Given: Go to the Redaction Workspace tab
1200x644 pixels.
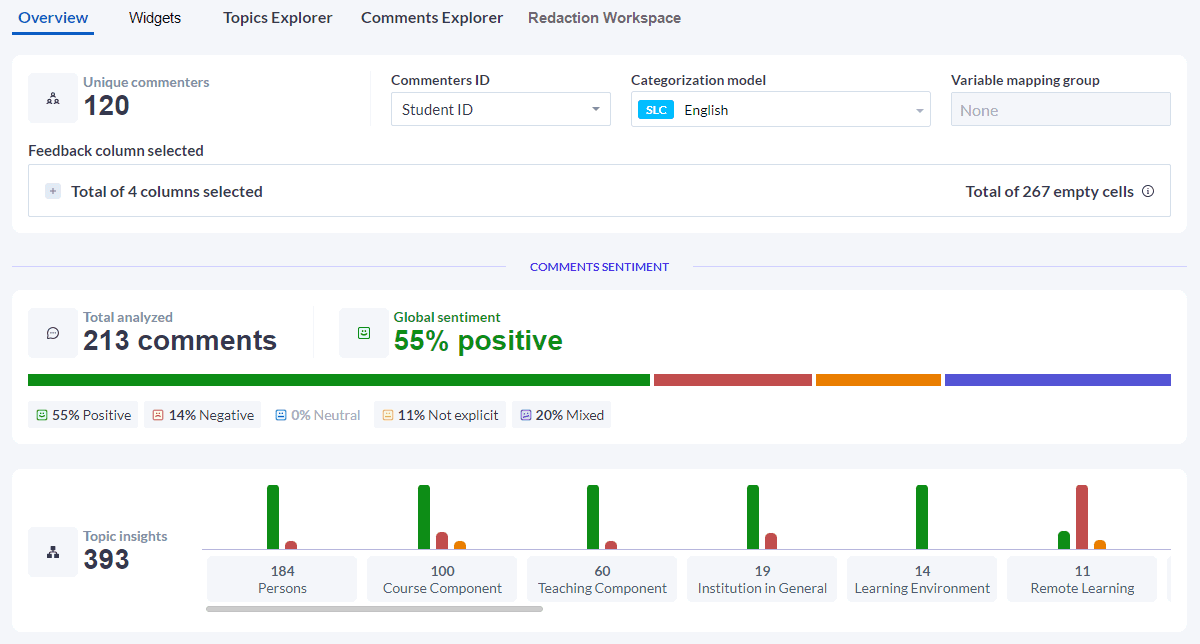Looking at the screenshot, I should (604, 18).
